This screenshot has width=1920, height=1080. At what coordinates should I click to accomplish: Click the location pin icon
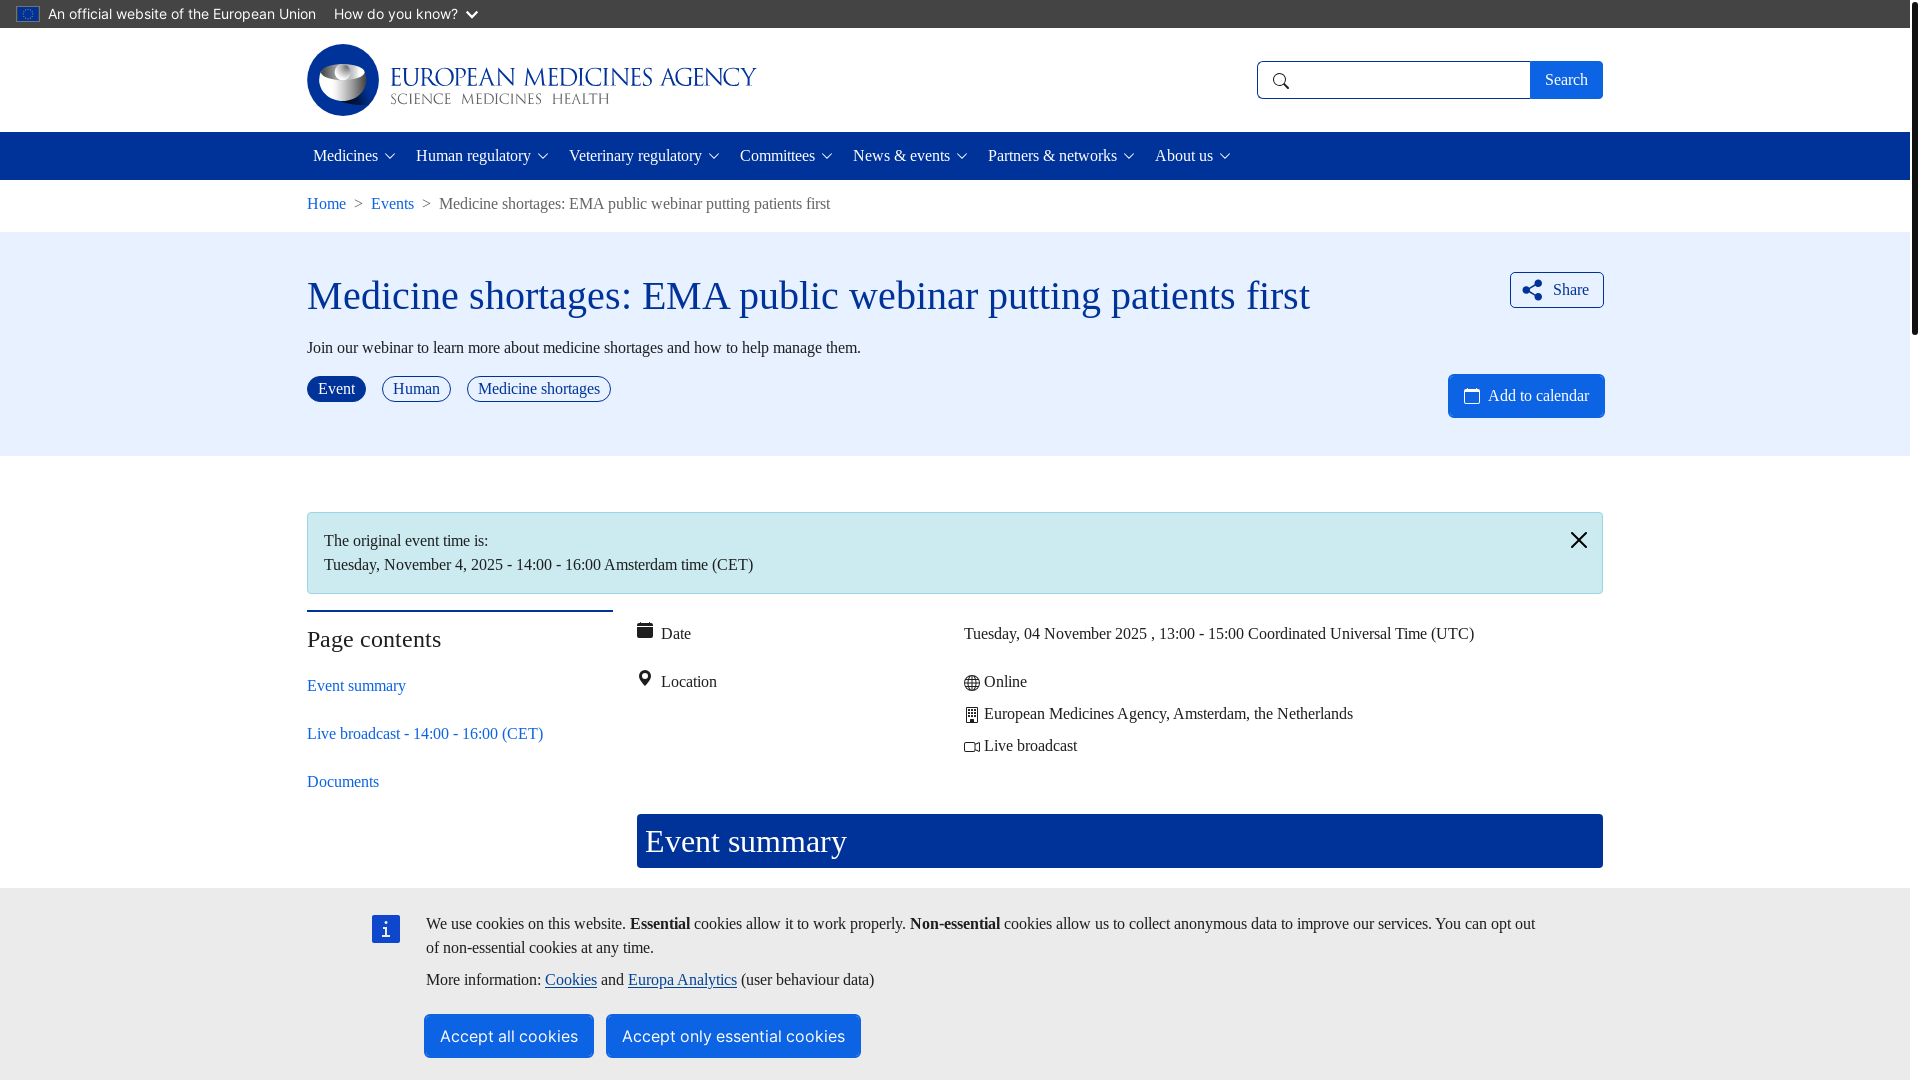coord(645,678)
